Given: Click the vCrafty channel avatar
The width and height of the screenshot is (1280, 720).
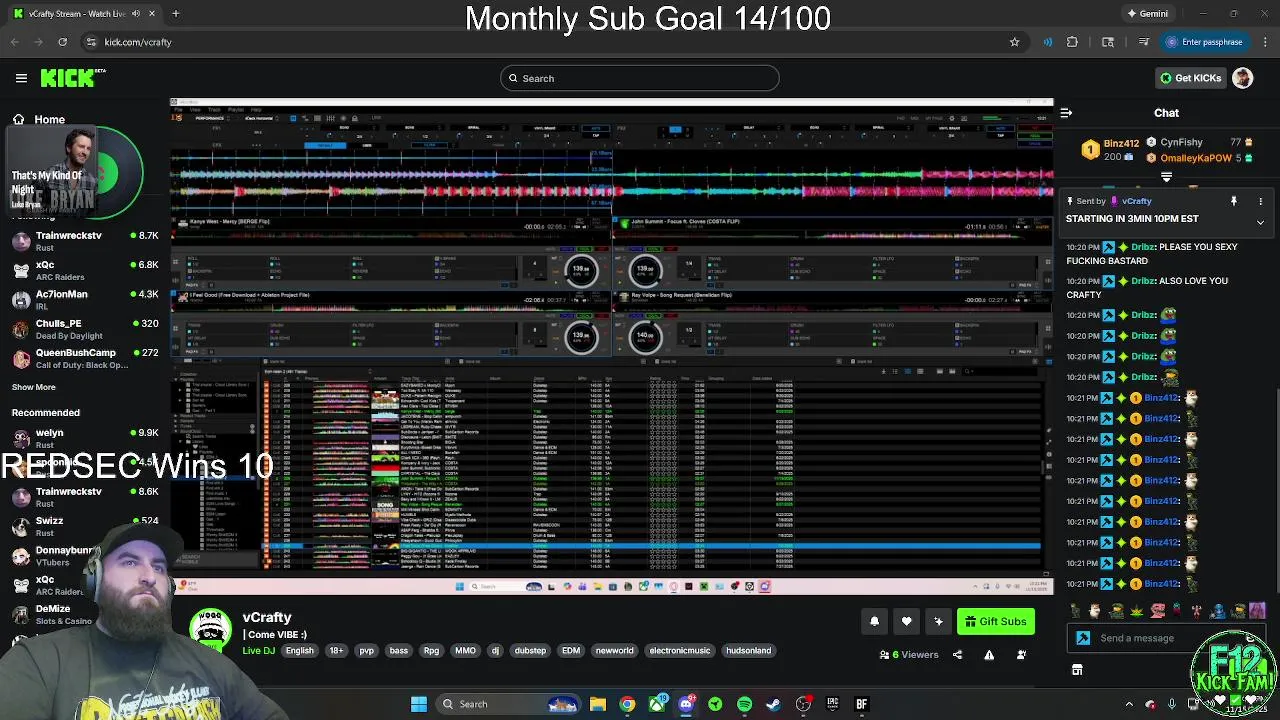Looking at the screenshot, I should (210, 630).
